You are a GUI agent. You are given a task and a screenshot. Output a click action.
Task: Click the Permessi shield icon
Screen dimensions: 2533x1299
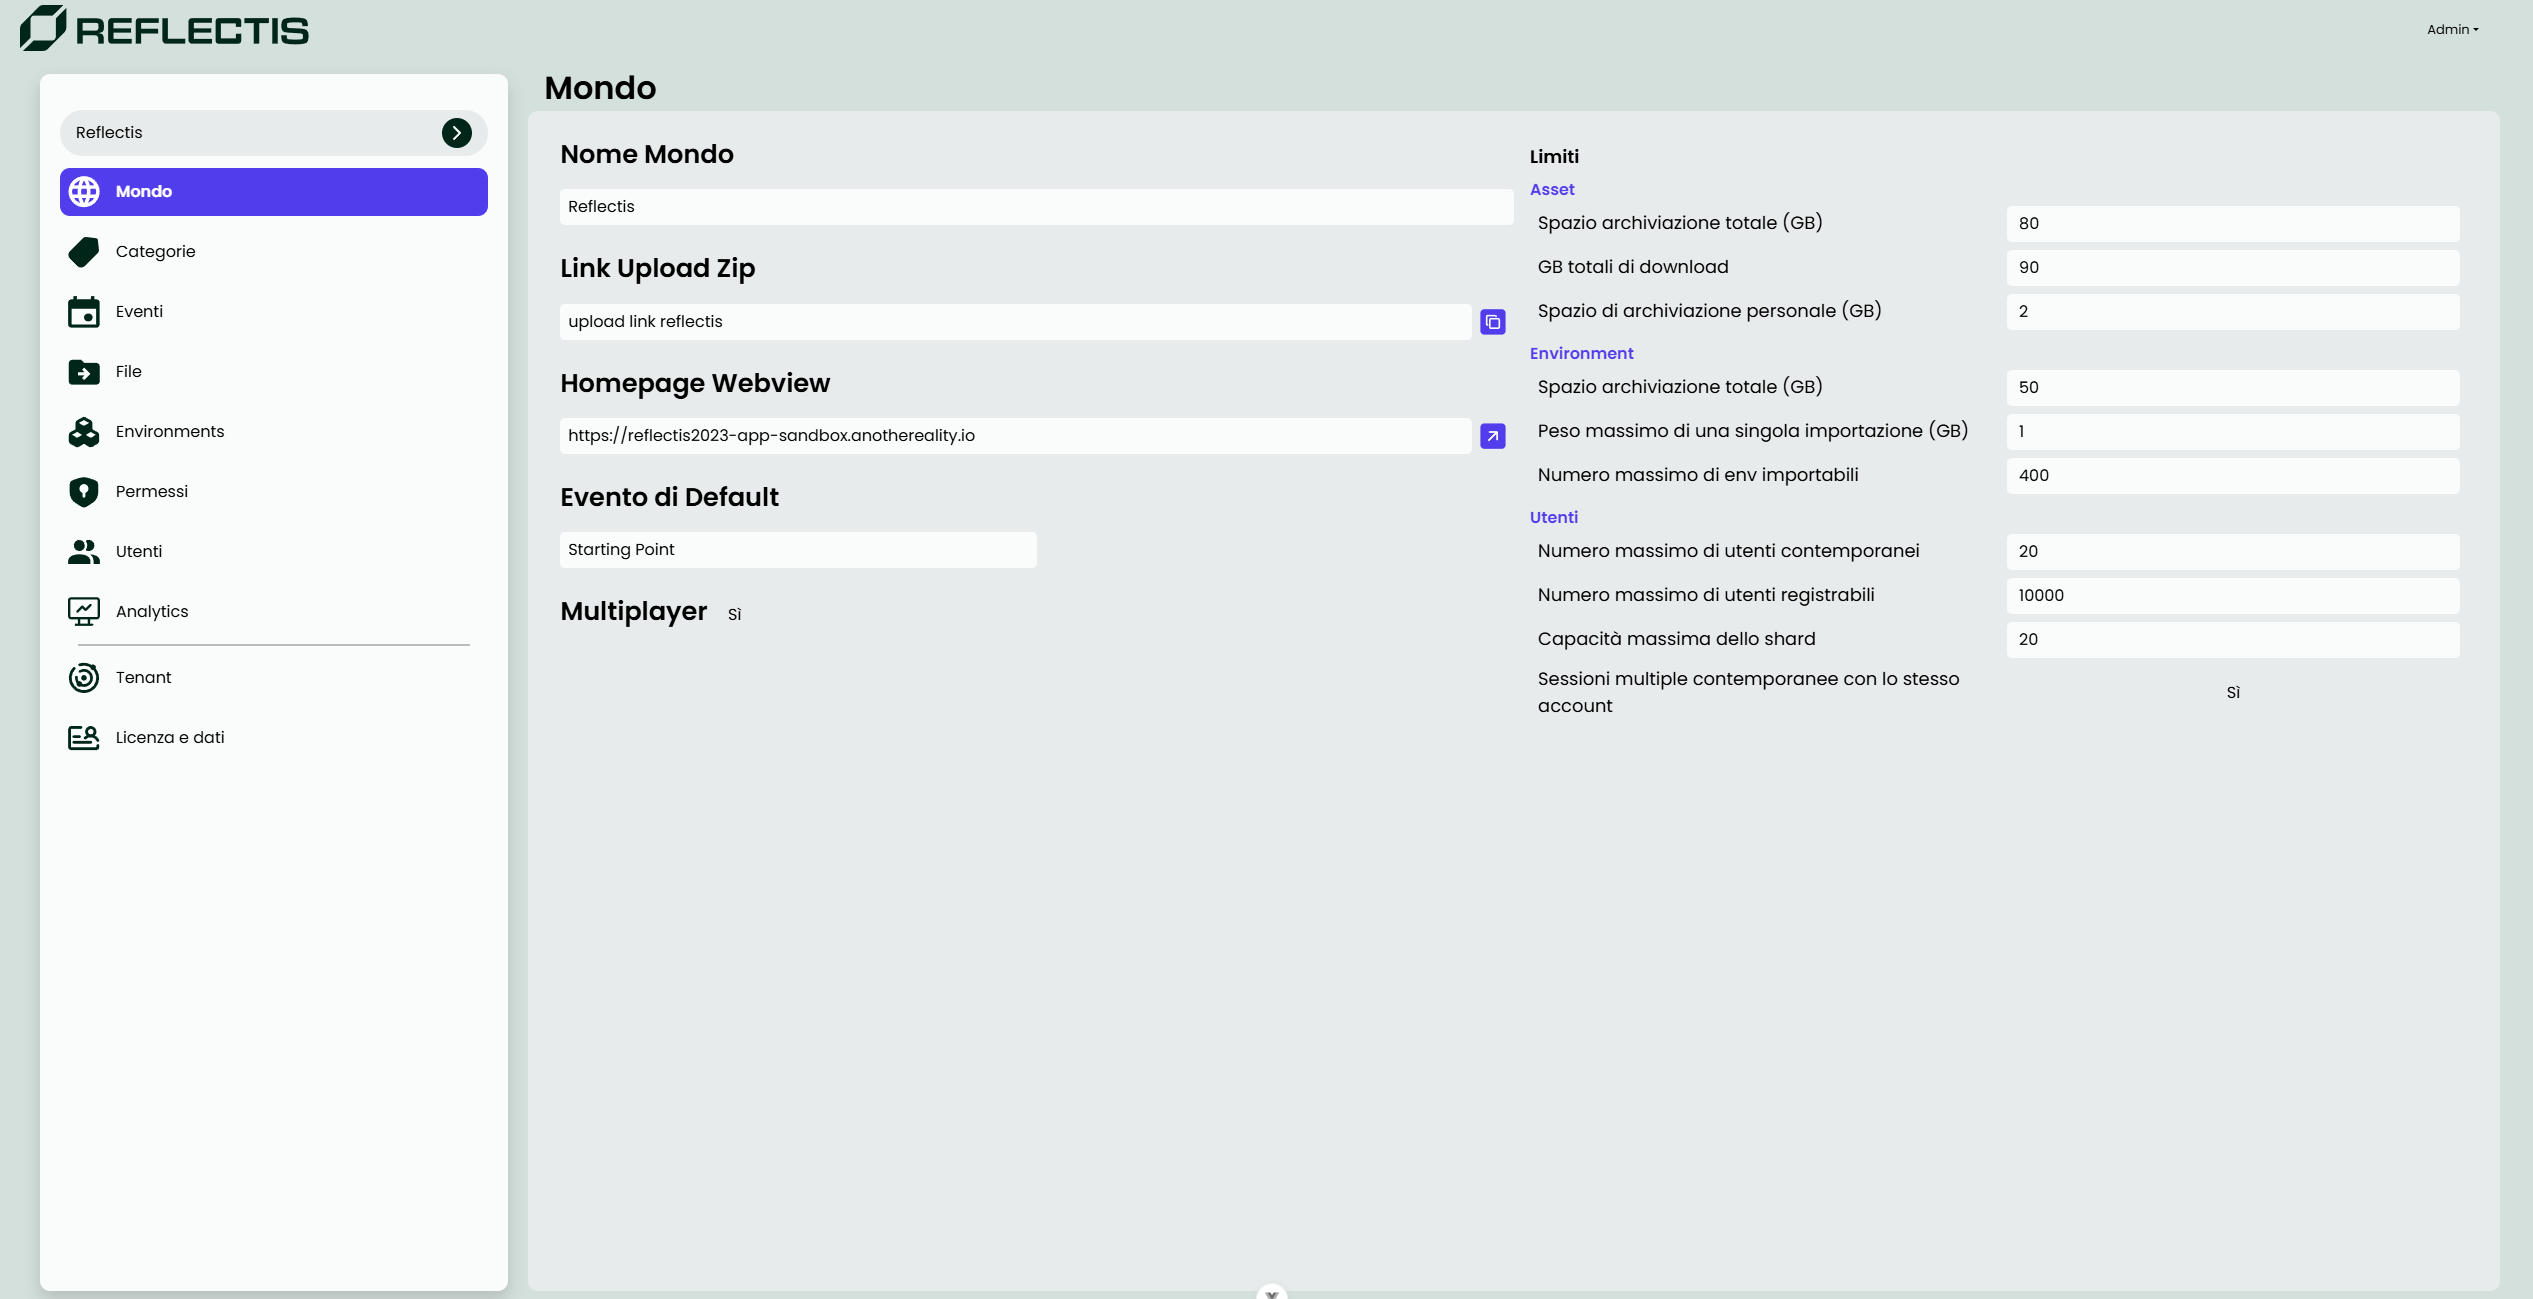84,492
